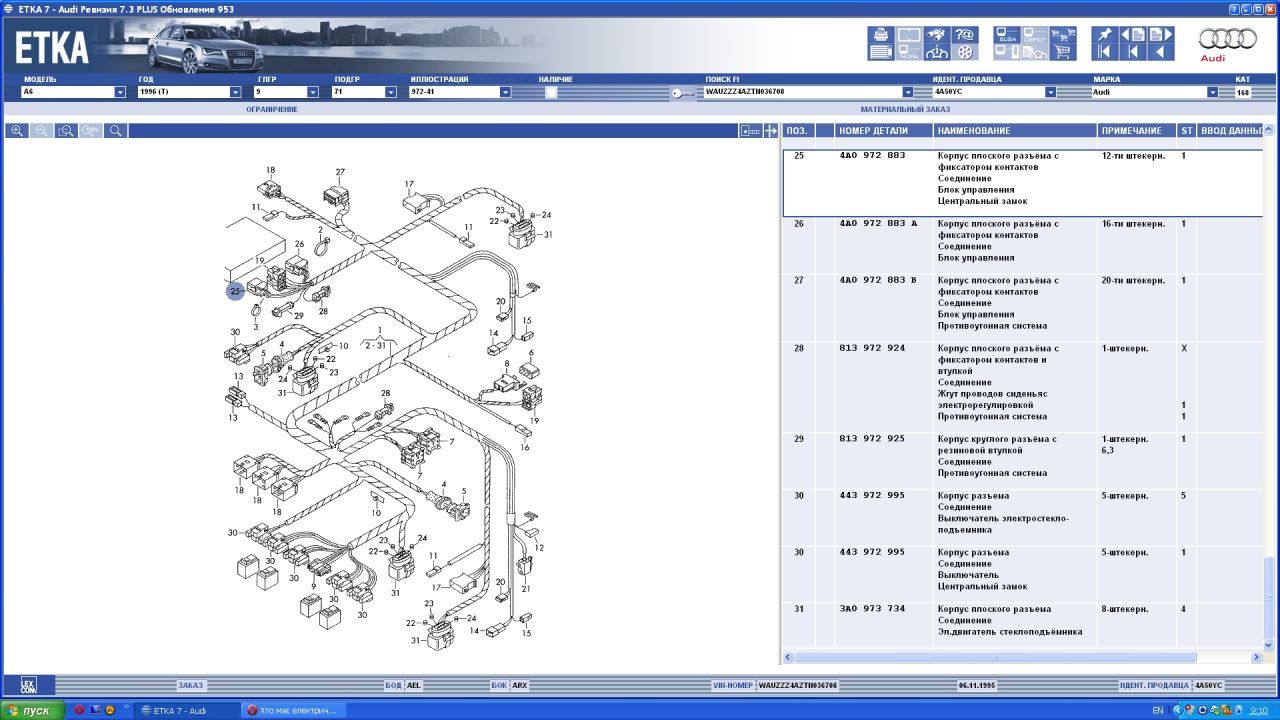Click the key icon next to search field
Screen dimensions: 1280x720
(684, 93)
